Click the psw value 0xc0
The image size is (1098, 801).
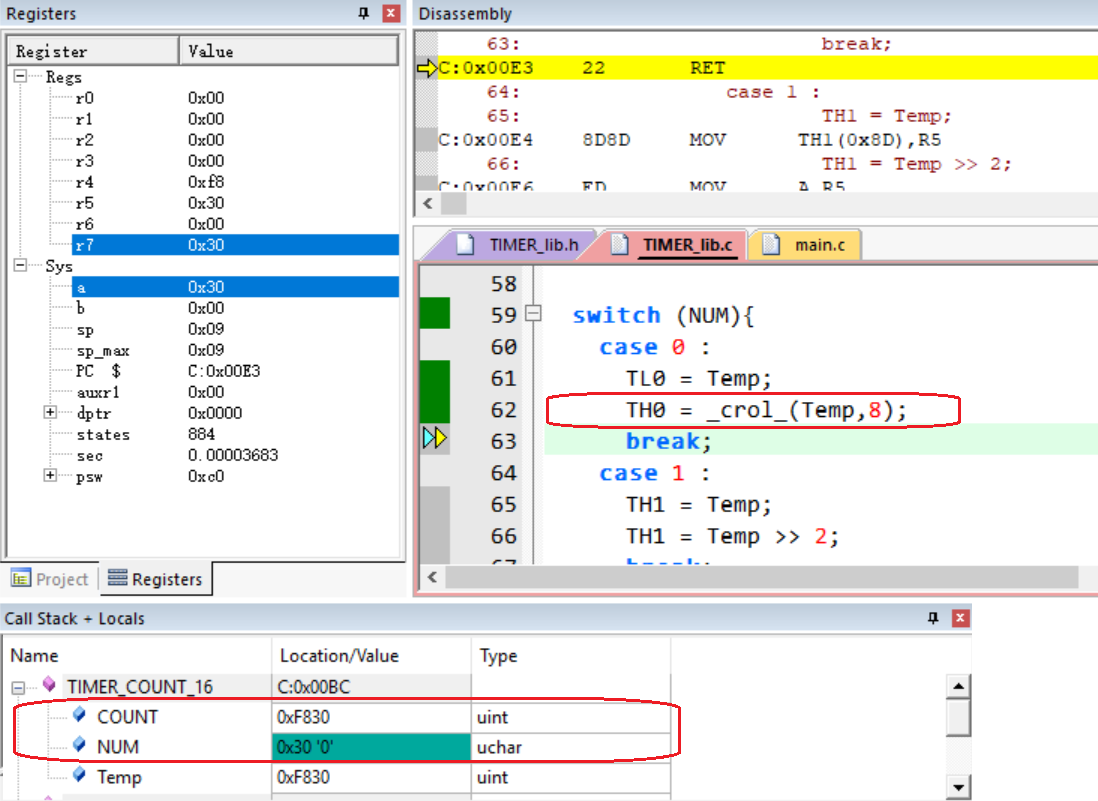click(206, 476)
